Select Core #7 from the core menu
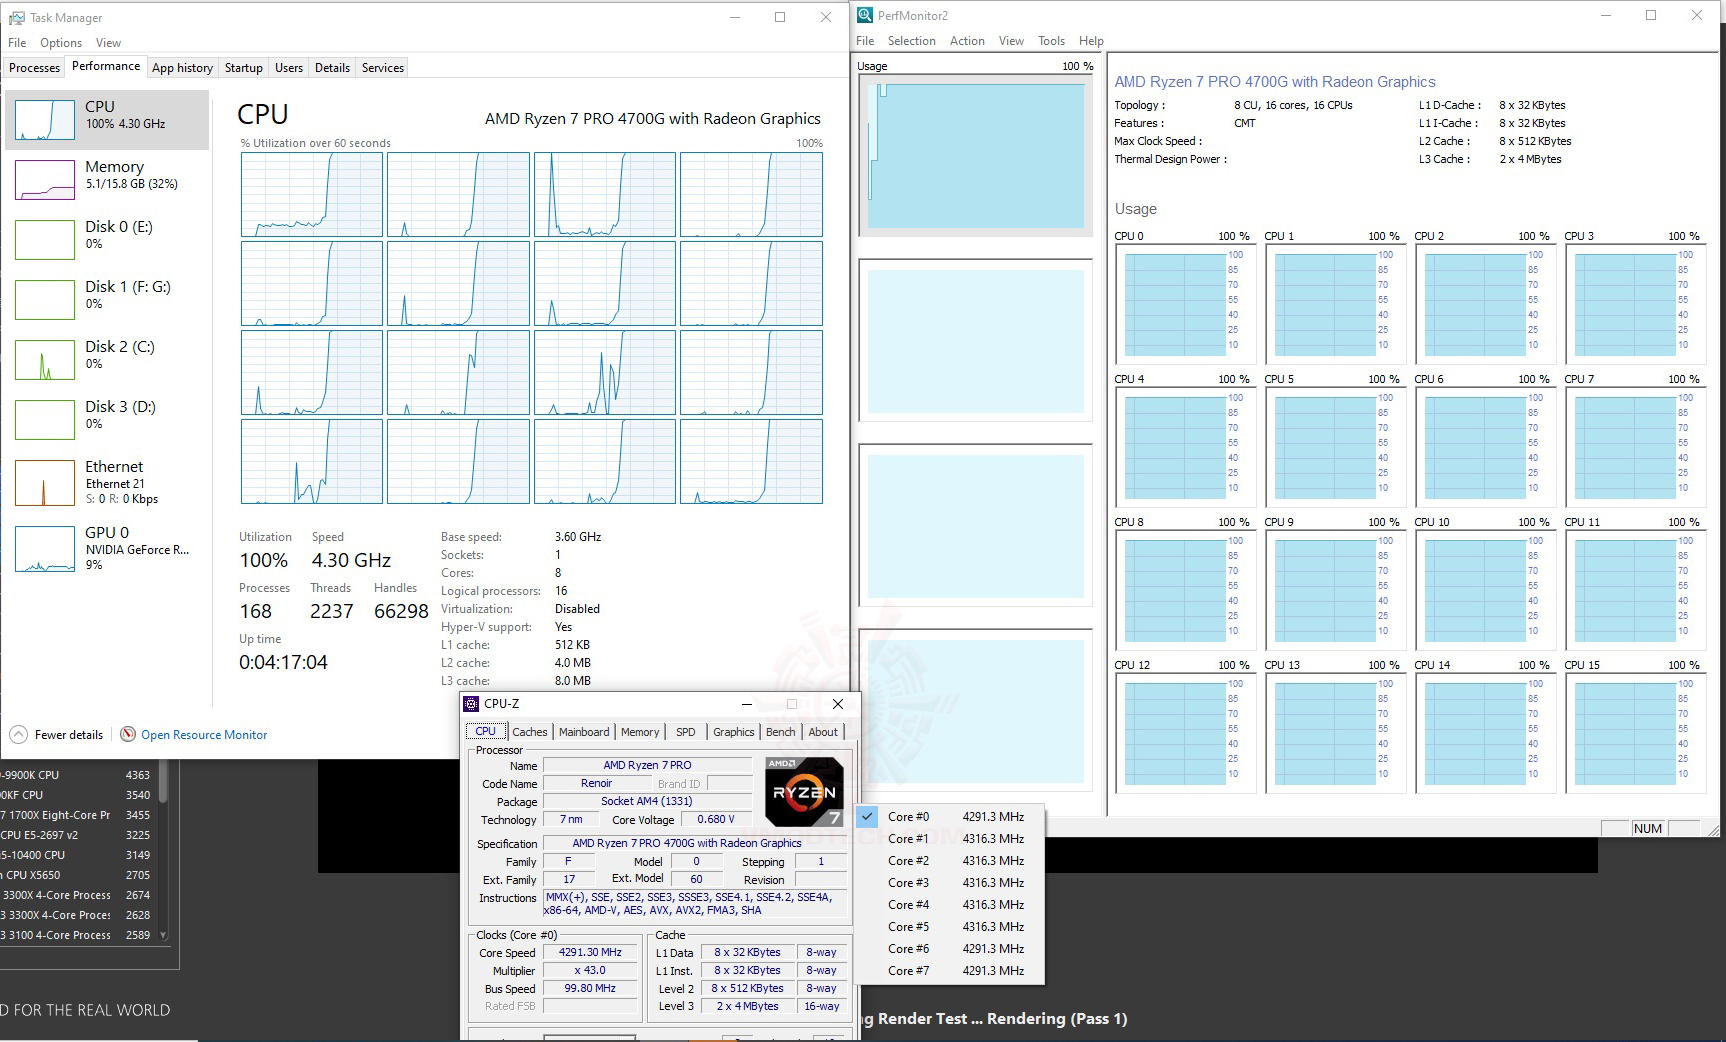This screenshot has height=1042, width=1726. pos(950,971)
